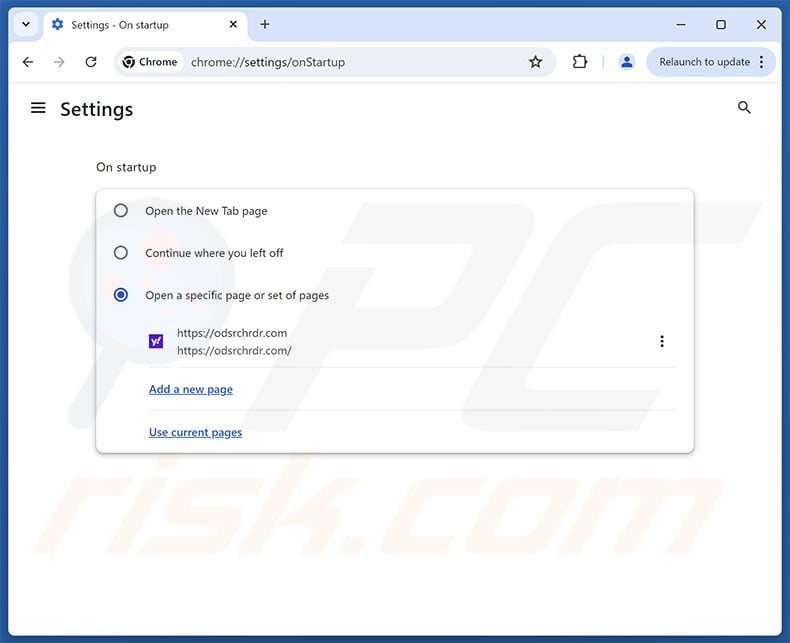Search settings with the magnifier icon
Viewport: 790px width, 643px height.
pyautogui.click(x=744, y=107)
